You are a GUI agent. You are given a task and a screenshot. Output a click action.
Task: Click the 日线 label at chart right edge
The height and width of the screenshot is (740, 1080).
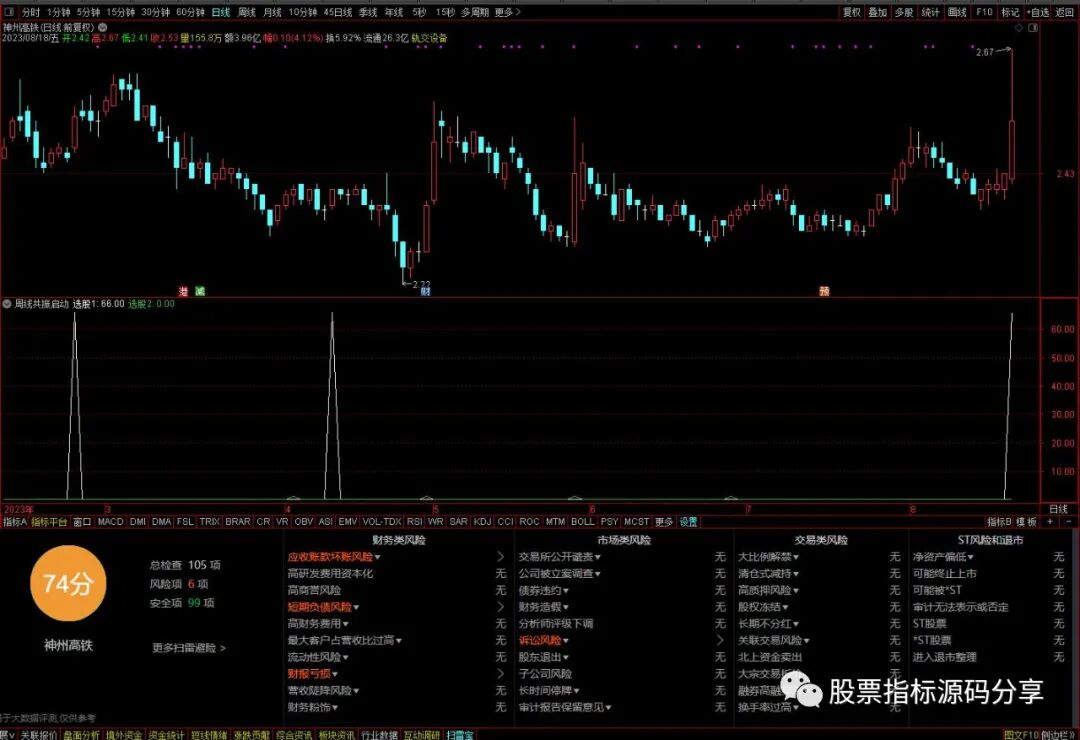1058,510
